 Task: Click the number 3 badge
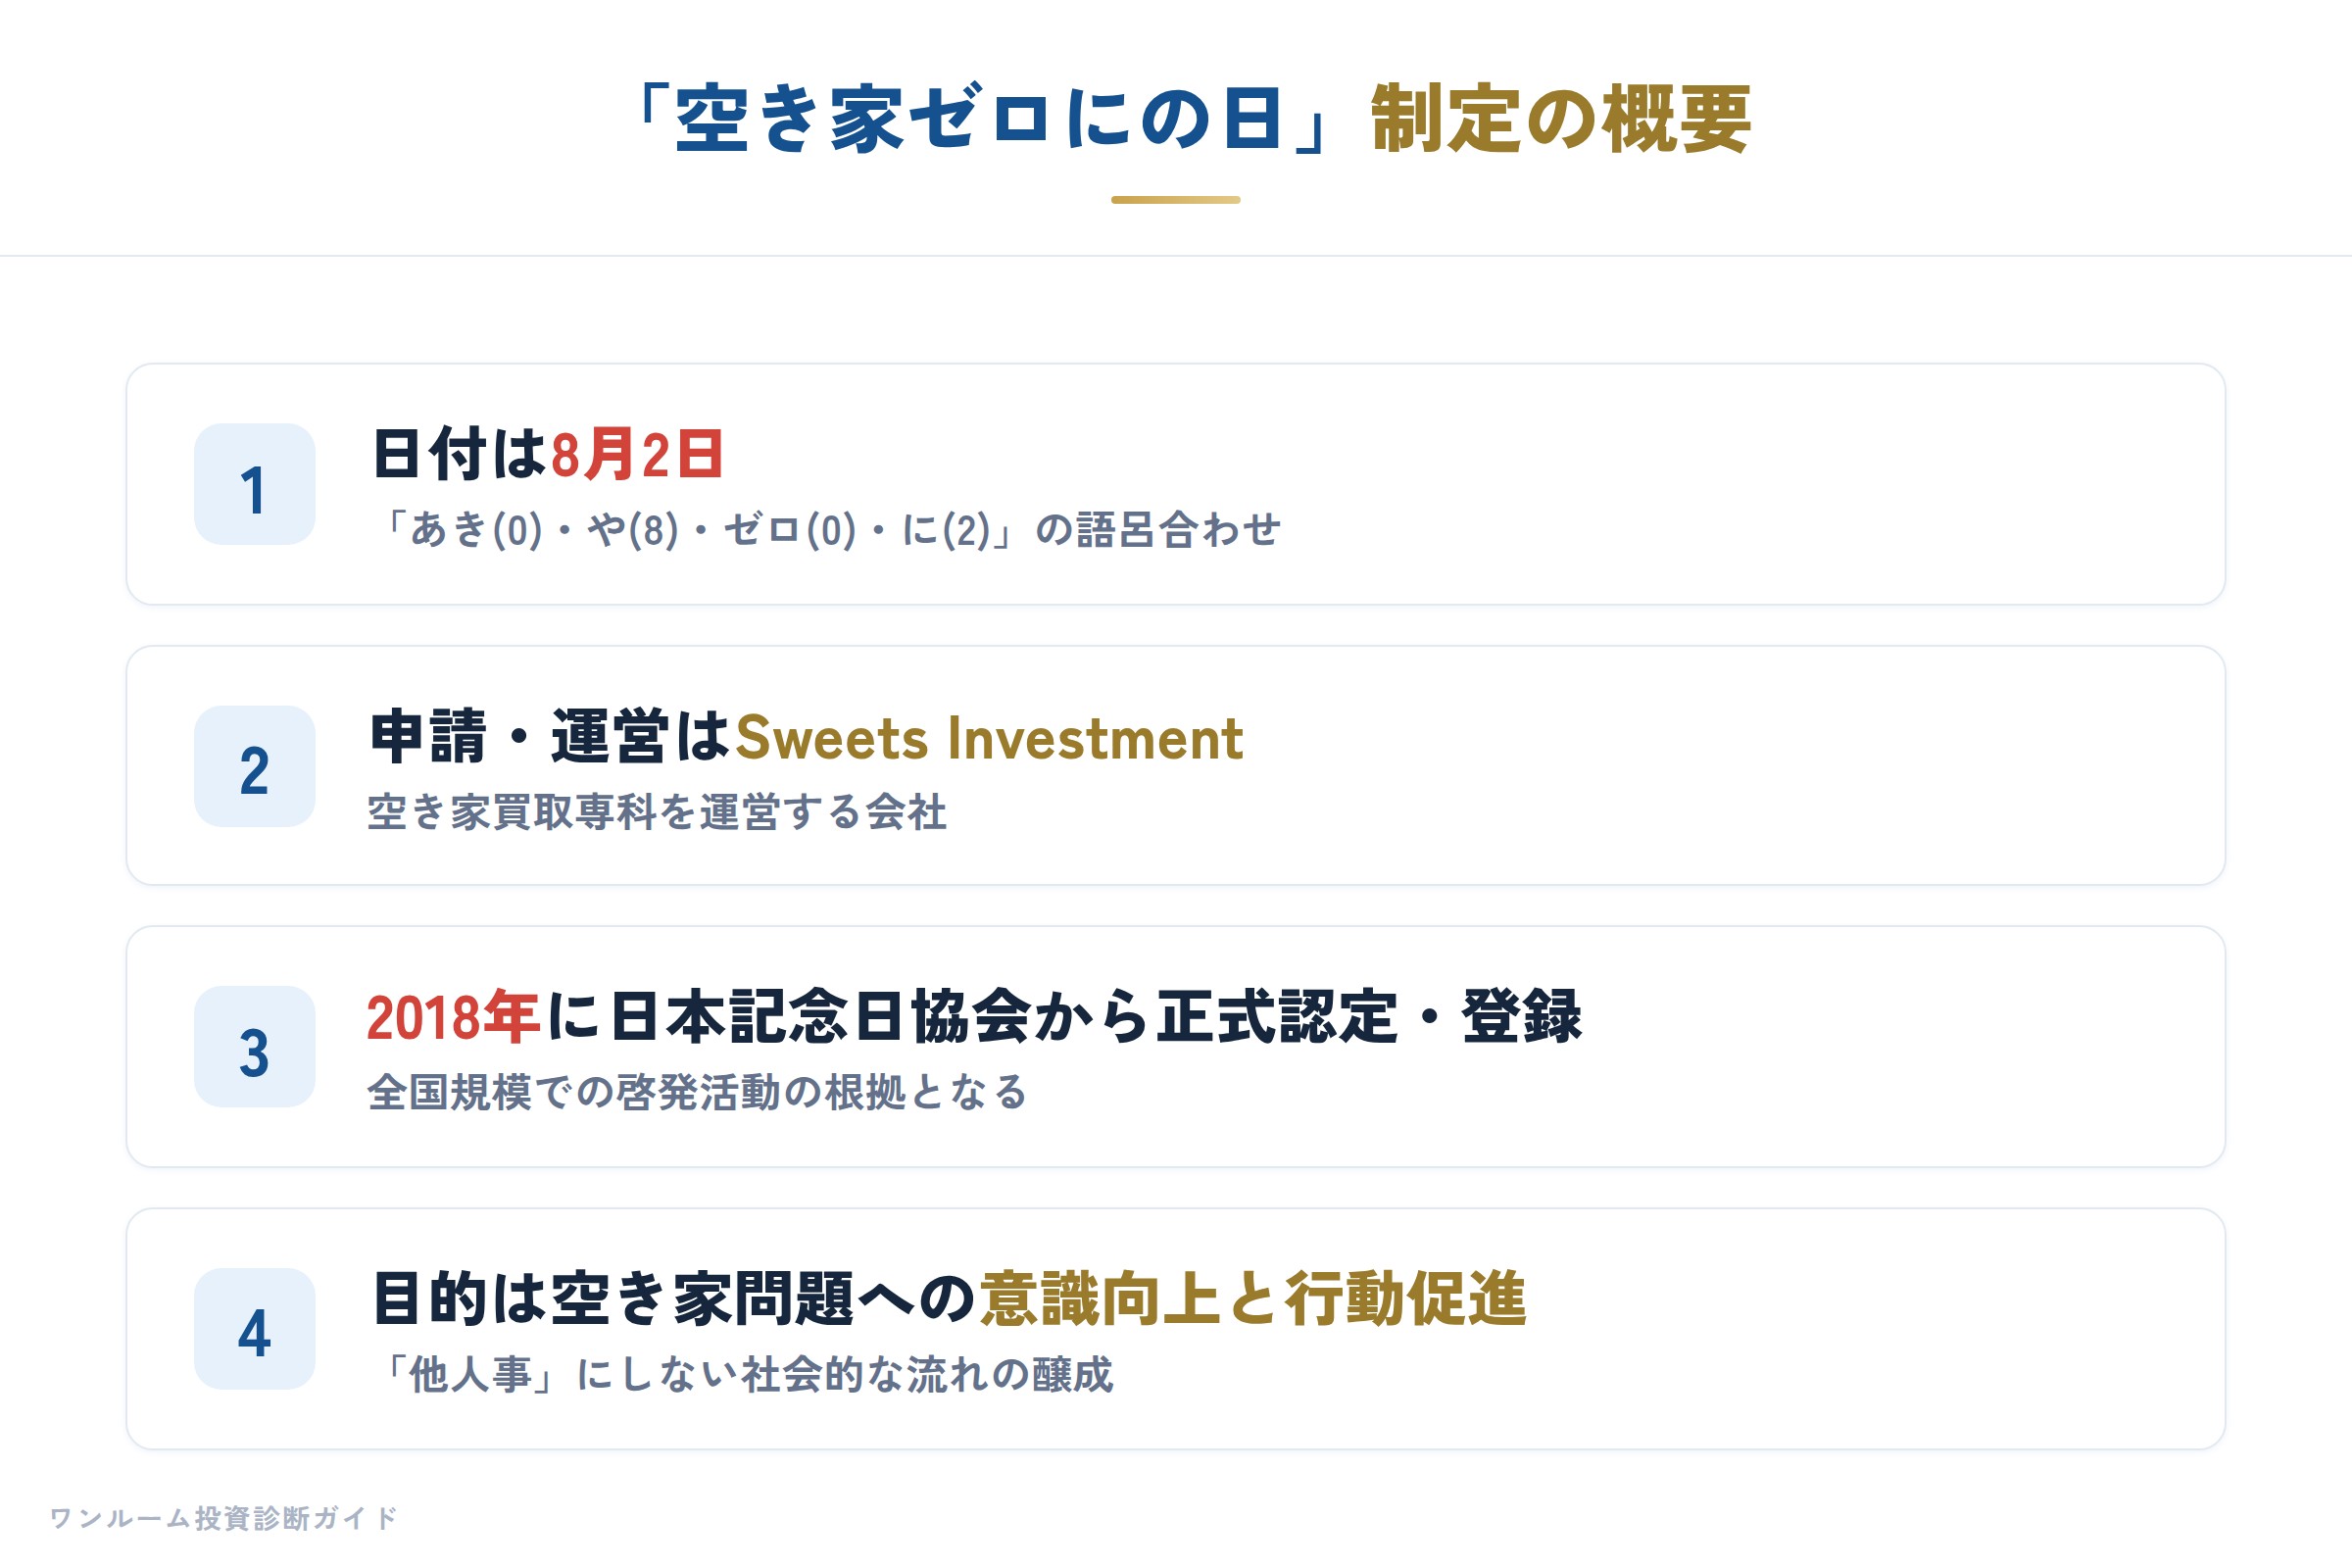pyautogui.click(x=255, y=1047)
